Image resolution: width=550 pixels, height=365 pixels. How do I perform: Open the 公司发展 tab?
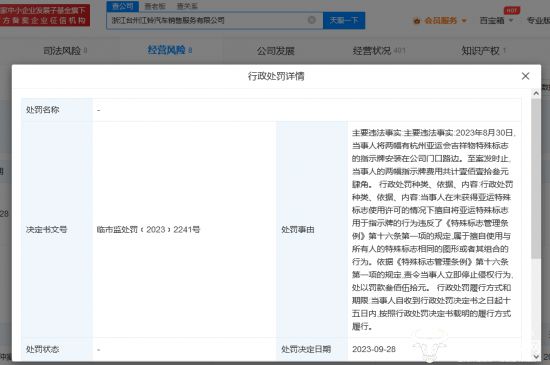275,51
